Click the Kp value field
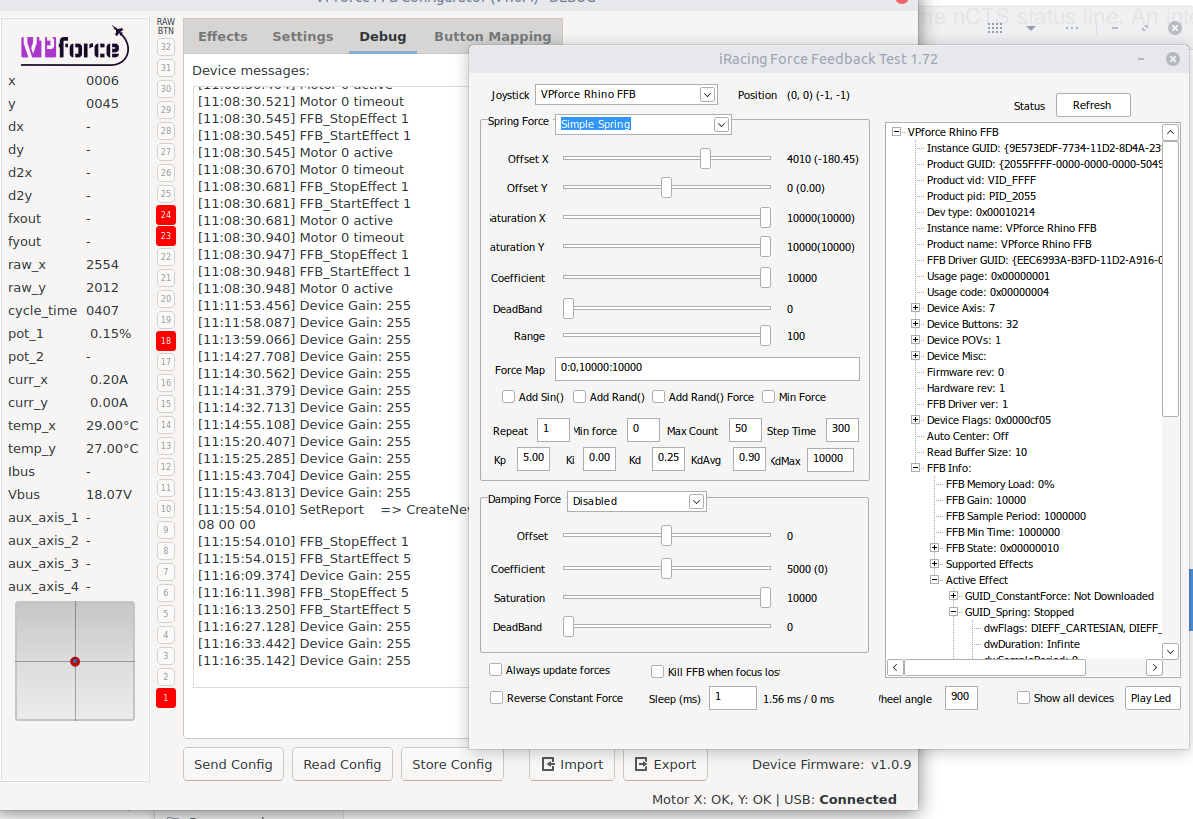 pyautogui.click(x=534, y=458)
